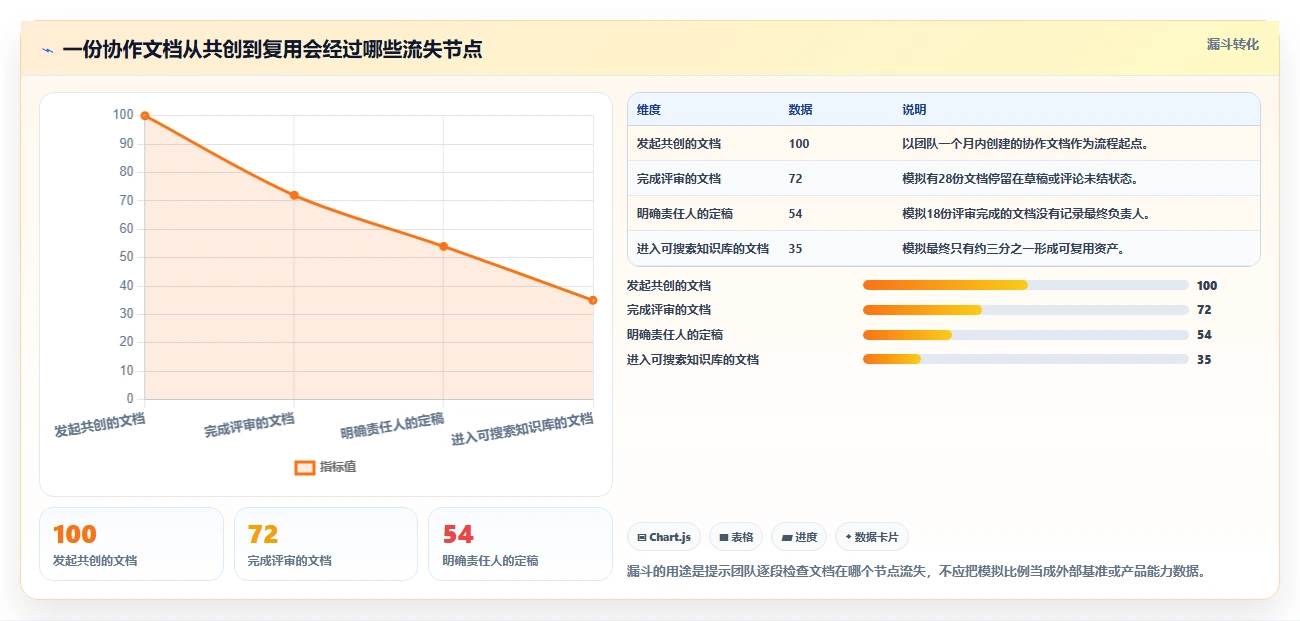Click the value 35 at the end of the progress bar
Image resolution: width=1300 pixels, height=621 pixels.
coord(1204,359)
